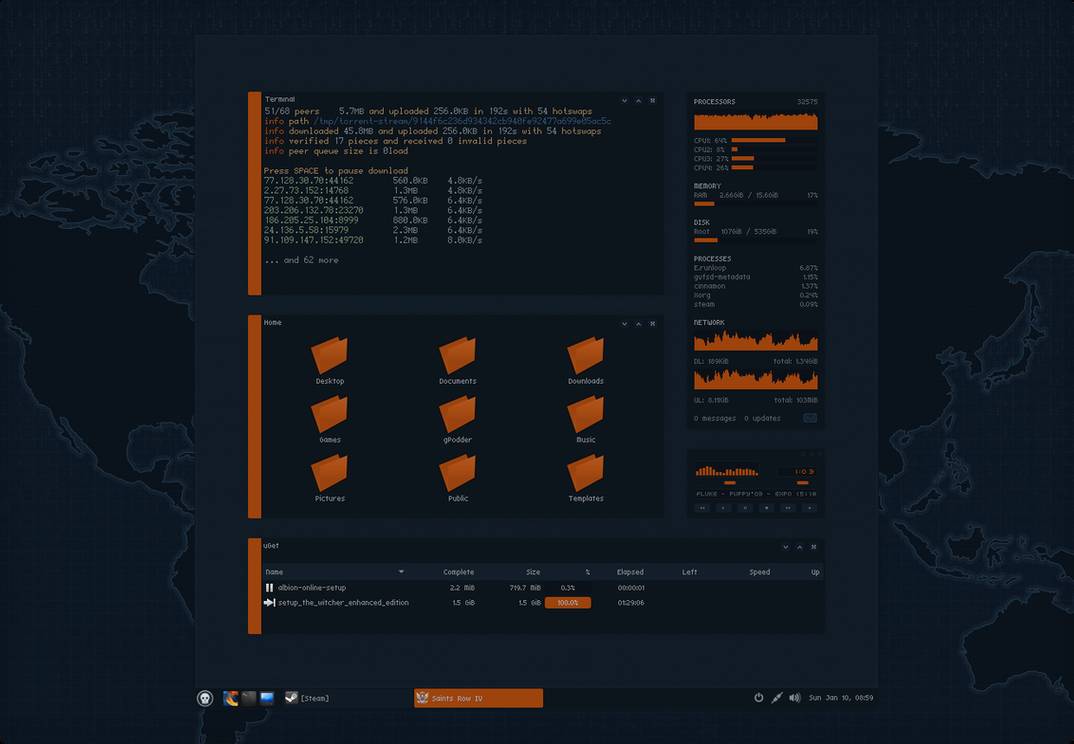This screenshot has height=744, width=1074.
Task: Sort uGet list by % column
Action: (x=588, y=572)
